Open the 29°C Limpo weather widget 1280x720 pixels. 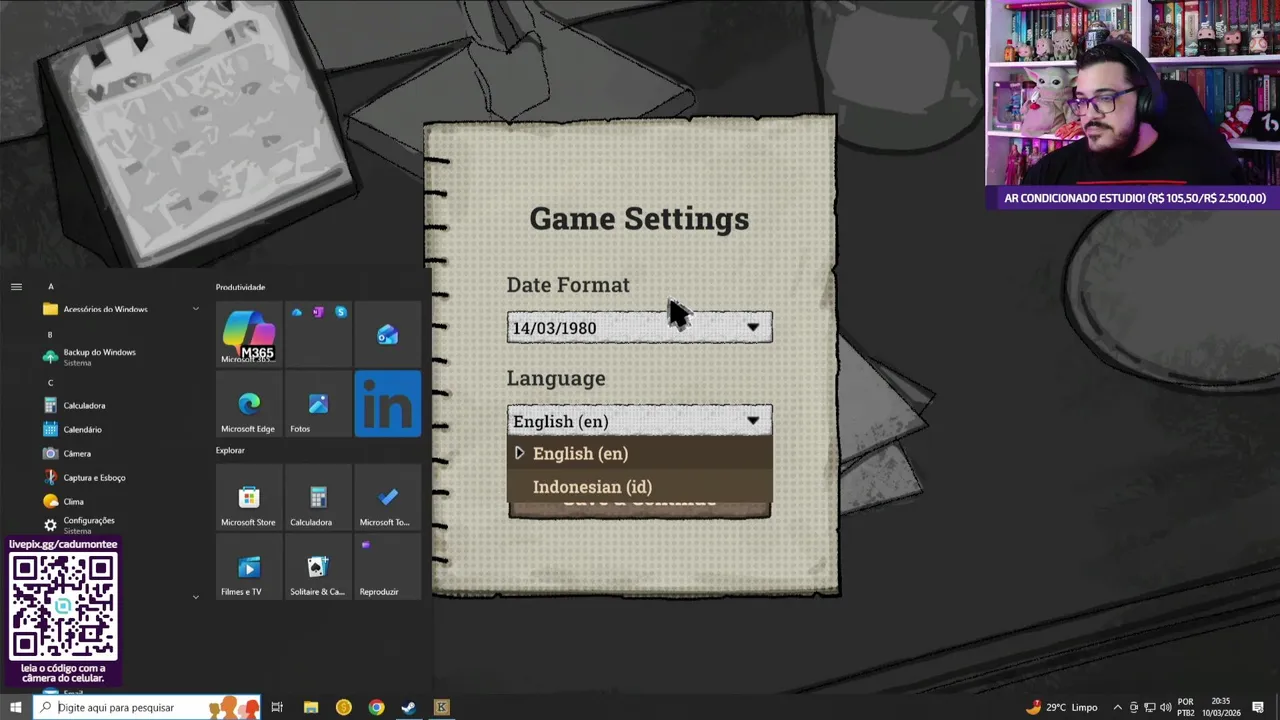pos(1062,707)
